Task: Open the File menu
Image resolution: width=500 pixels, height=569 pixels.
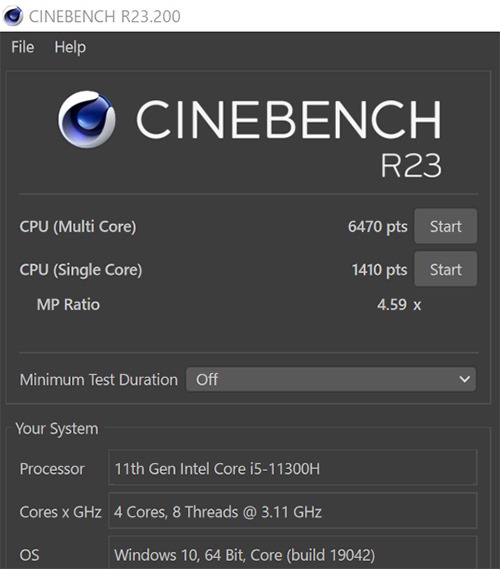Action: point(22,47)
